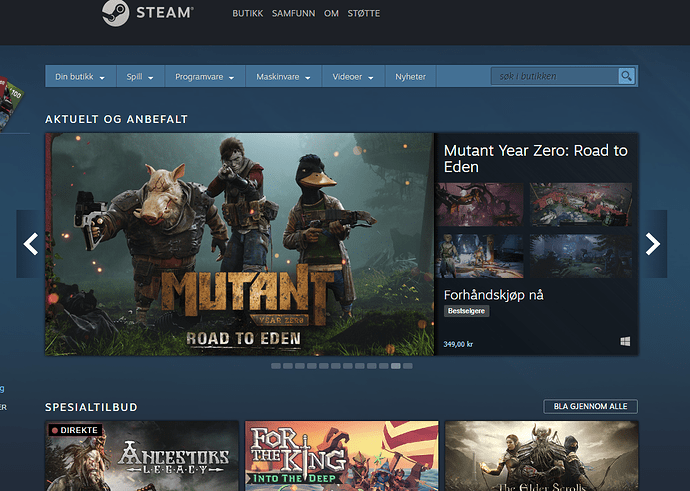View the campfire character screenshot thumbnail
690x491 pixels.
click(x=480, y=256)
